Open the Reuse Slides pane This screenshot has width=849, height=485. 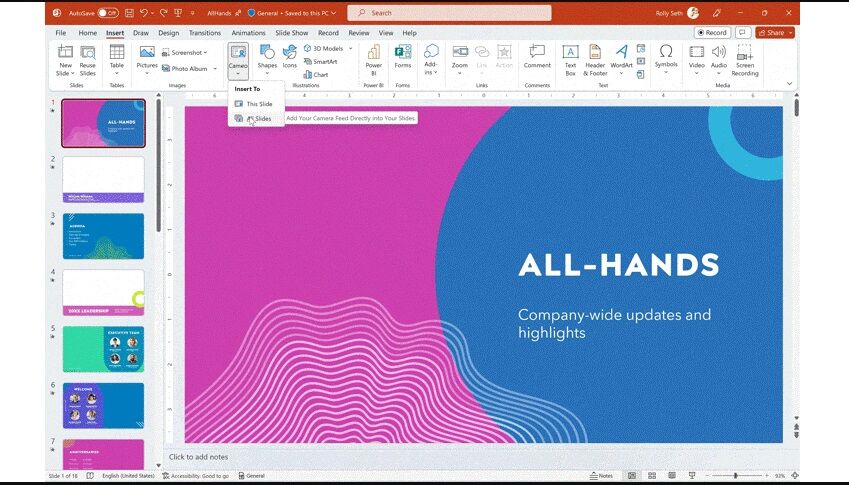coord(88,60)
